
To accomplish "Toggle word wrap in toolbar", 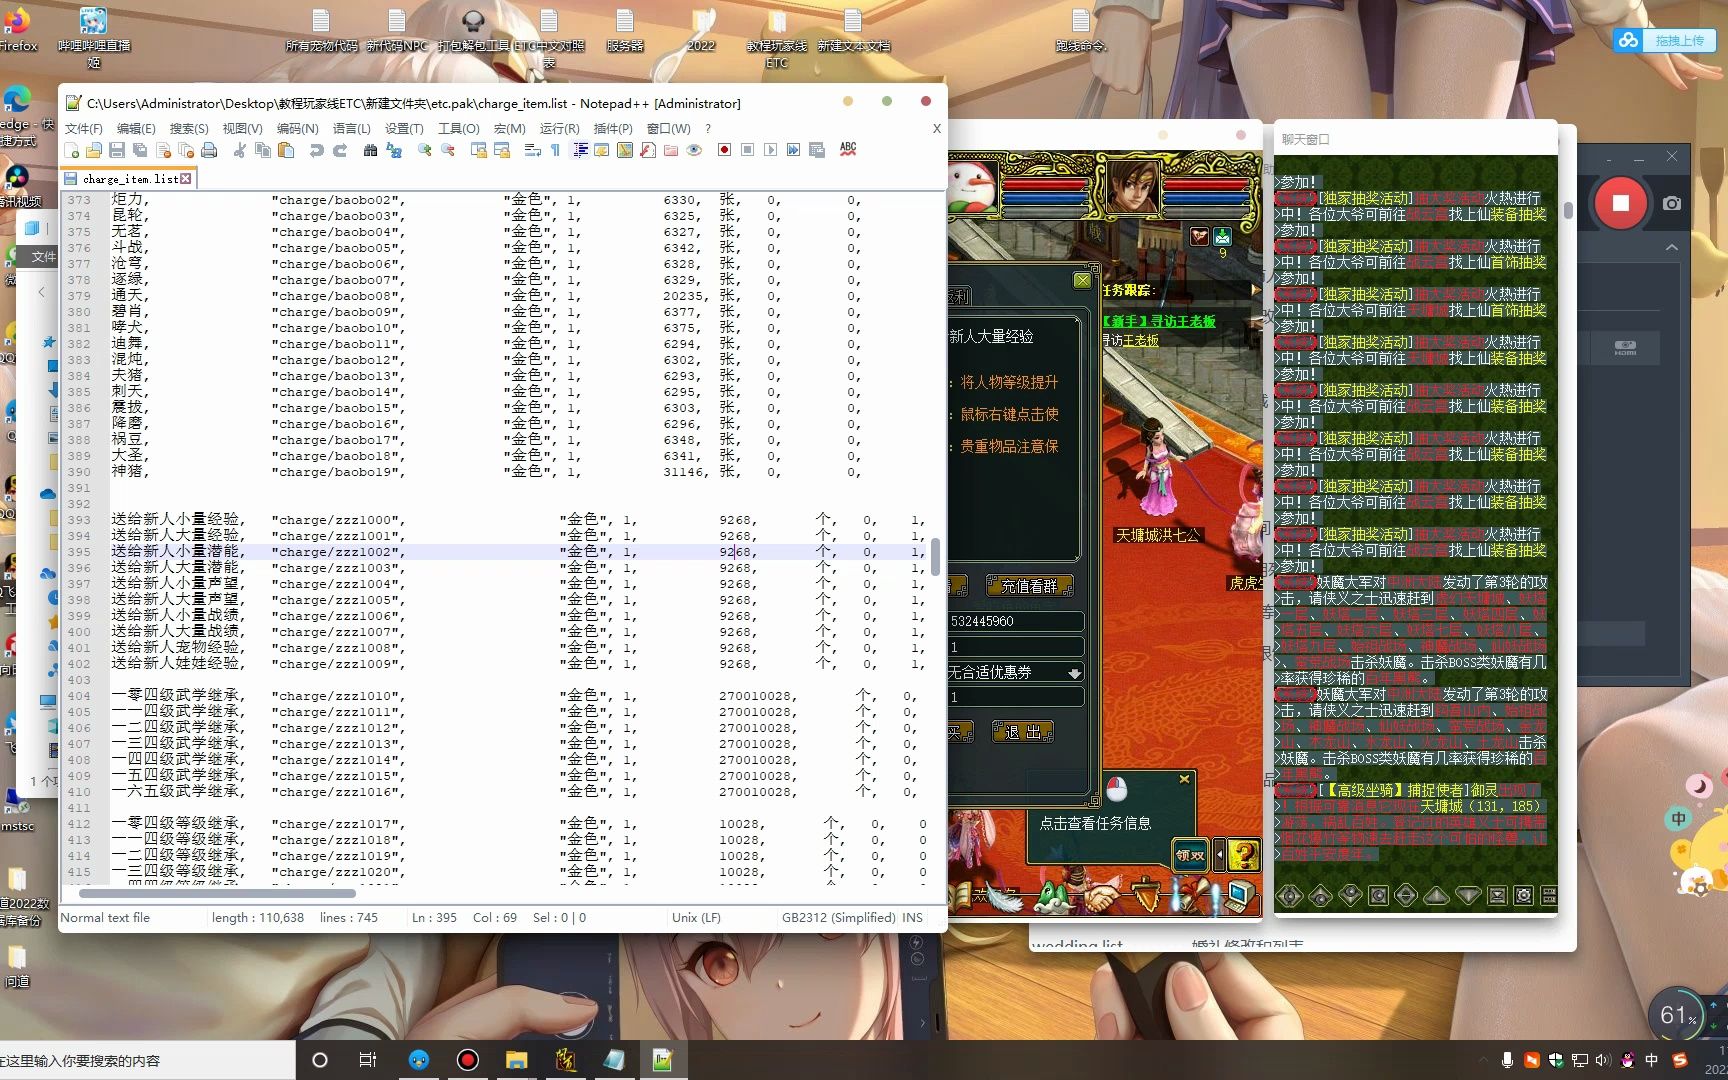I will coord(533,150).
